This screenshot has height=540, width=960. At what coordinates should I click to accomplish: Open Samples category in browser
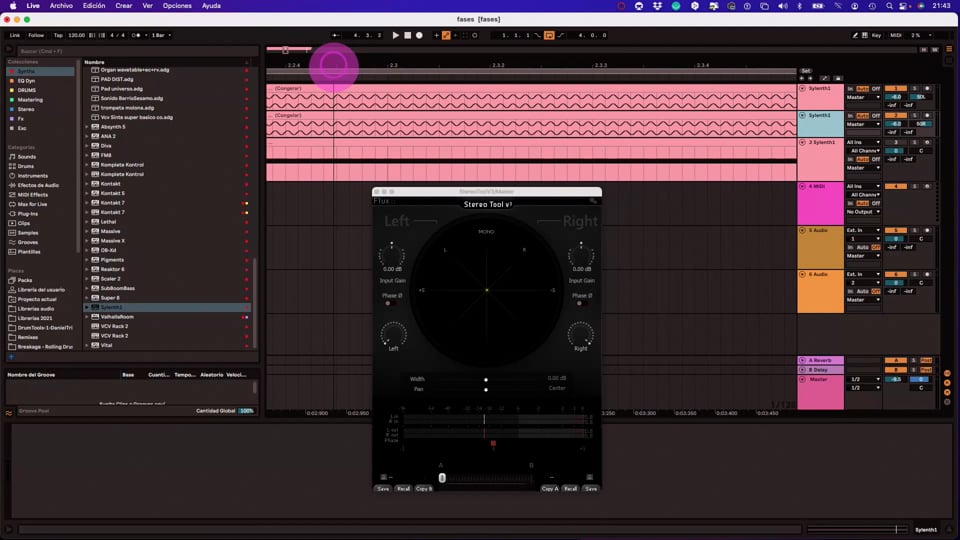point(28,233)
